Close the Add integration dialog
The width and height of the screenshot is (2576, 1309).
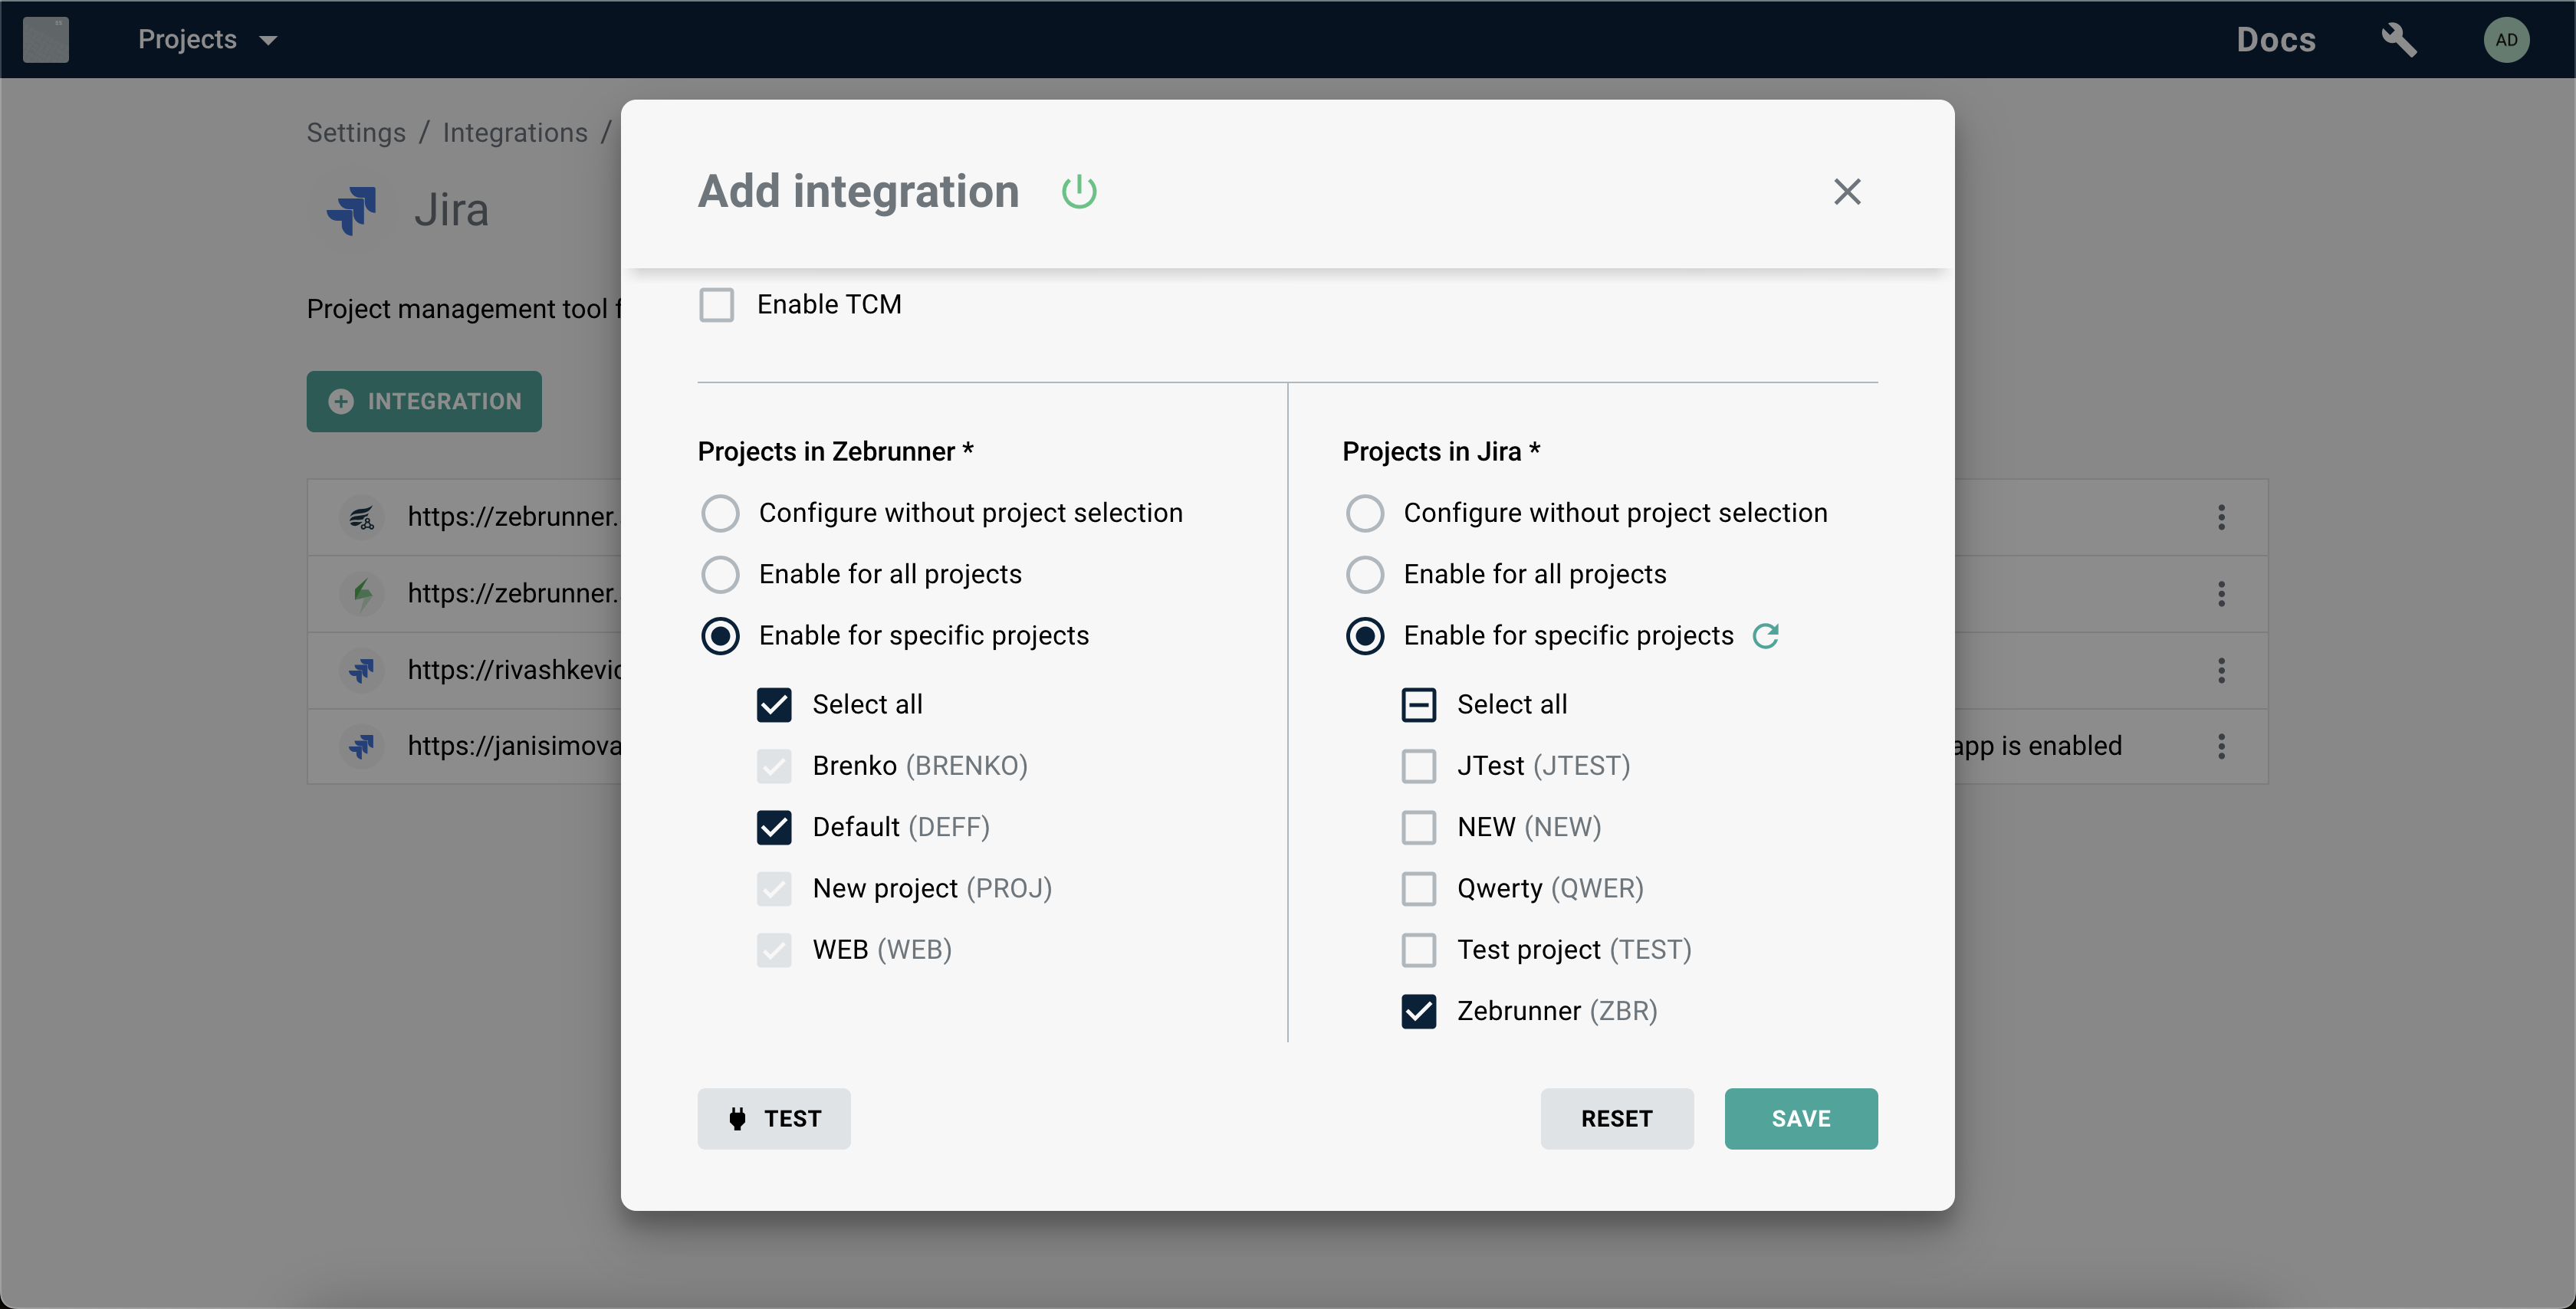pyautogui.click(x=1847, y=191)
